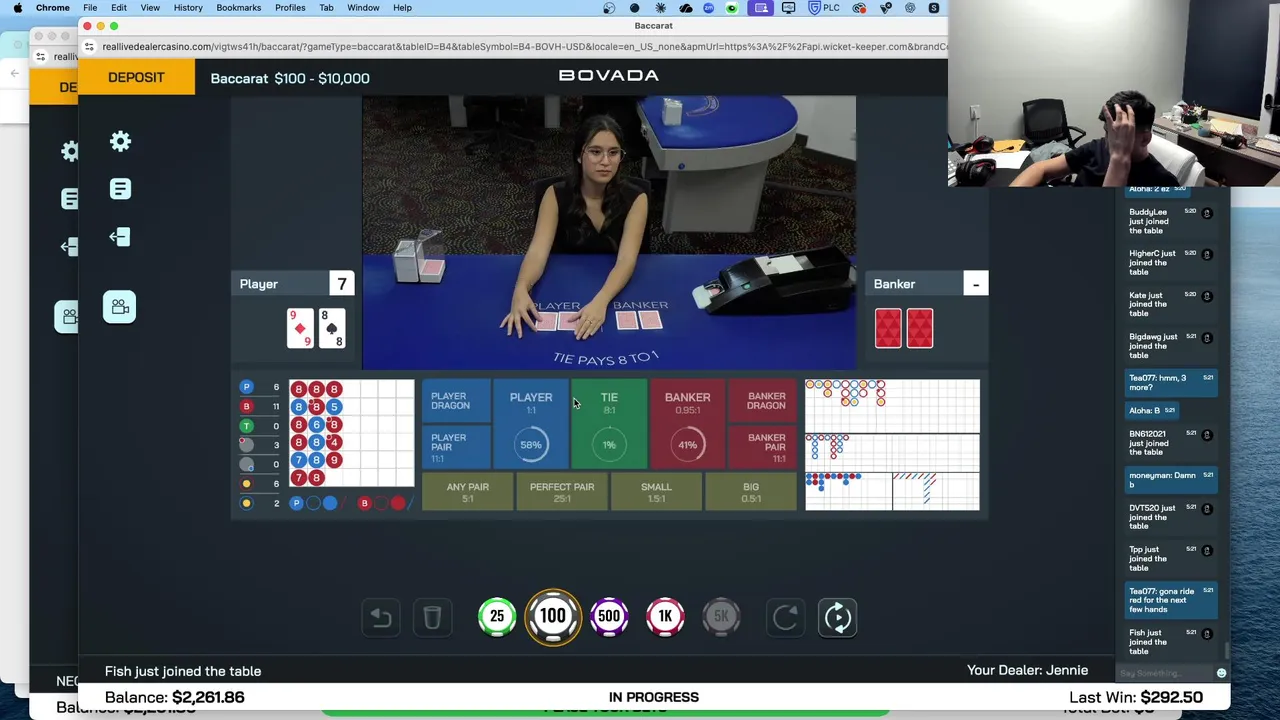
Task: Click the big road history grid
Action: tap(892, 406)
